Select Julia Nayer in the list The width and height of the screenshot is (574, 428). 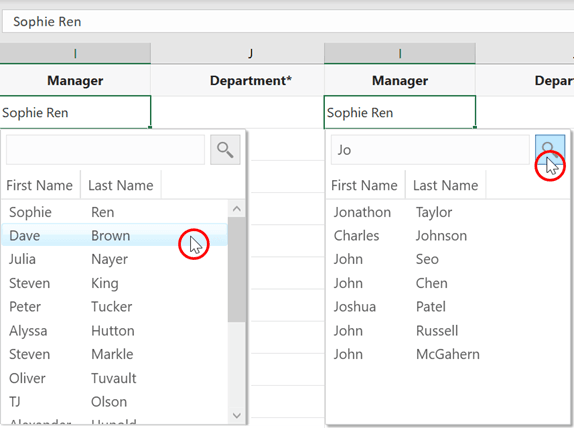coord(115,259)
